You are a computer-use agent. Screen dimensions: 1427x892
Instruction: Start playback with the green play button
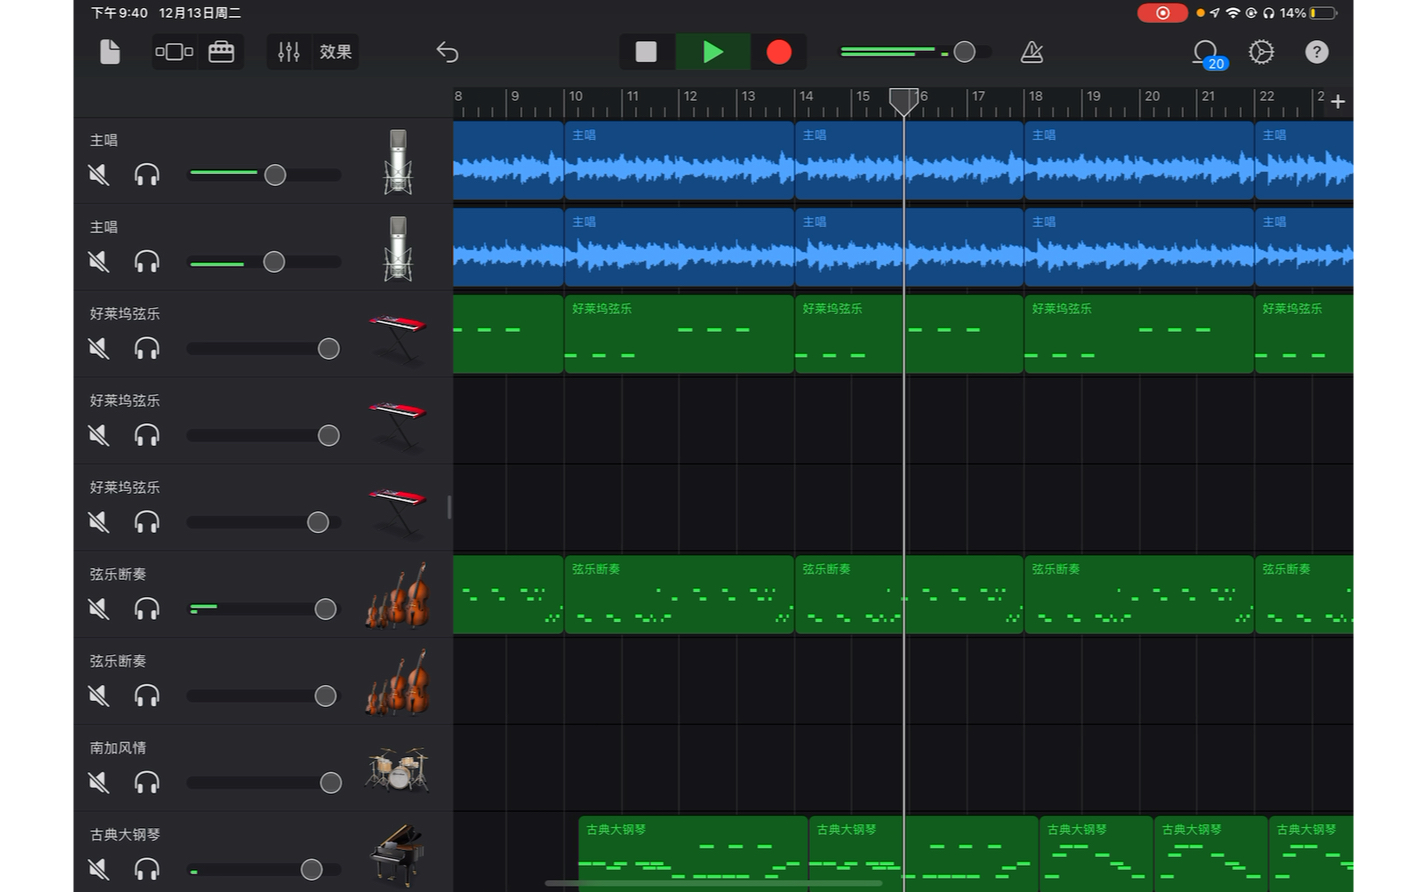[712, 52]
